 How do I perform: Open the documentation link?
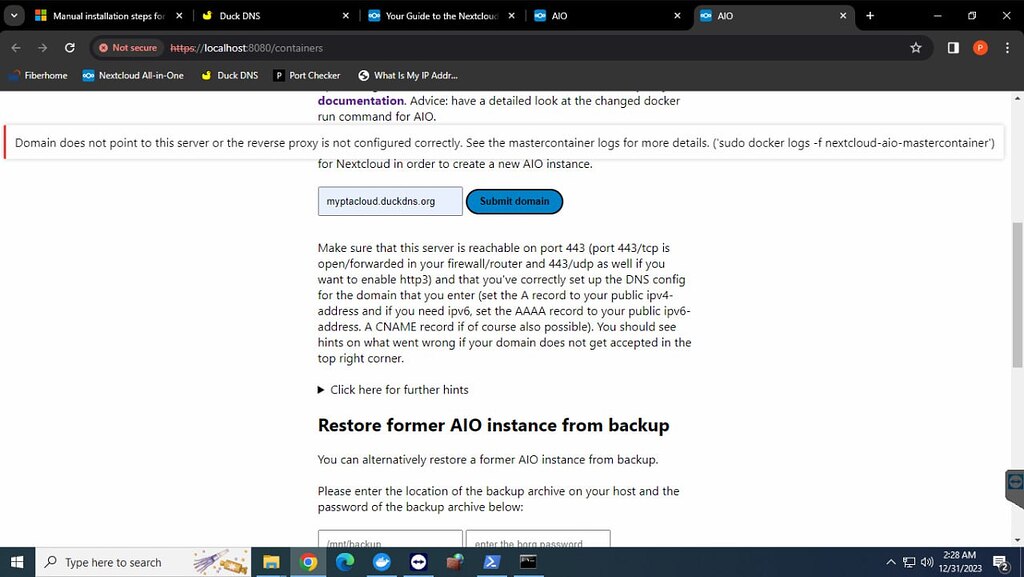tap(360, 101)
